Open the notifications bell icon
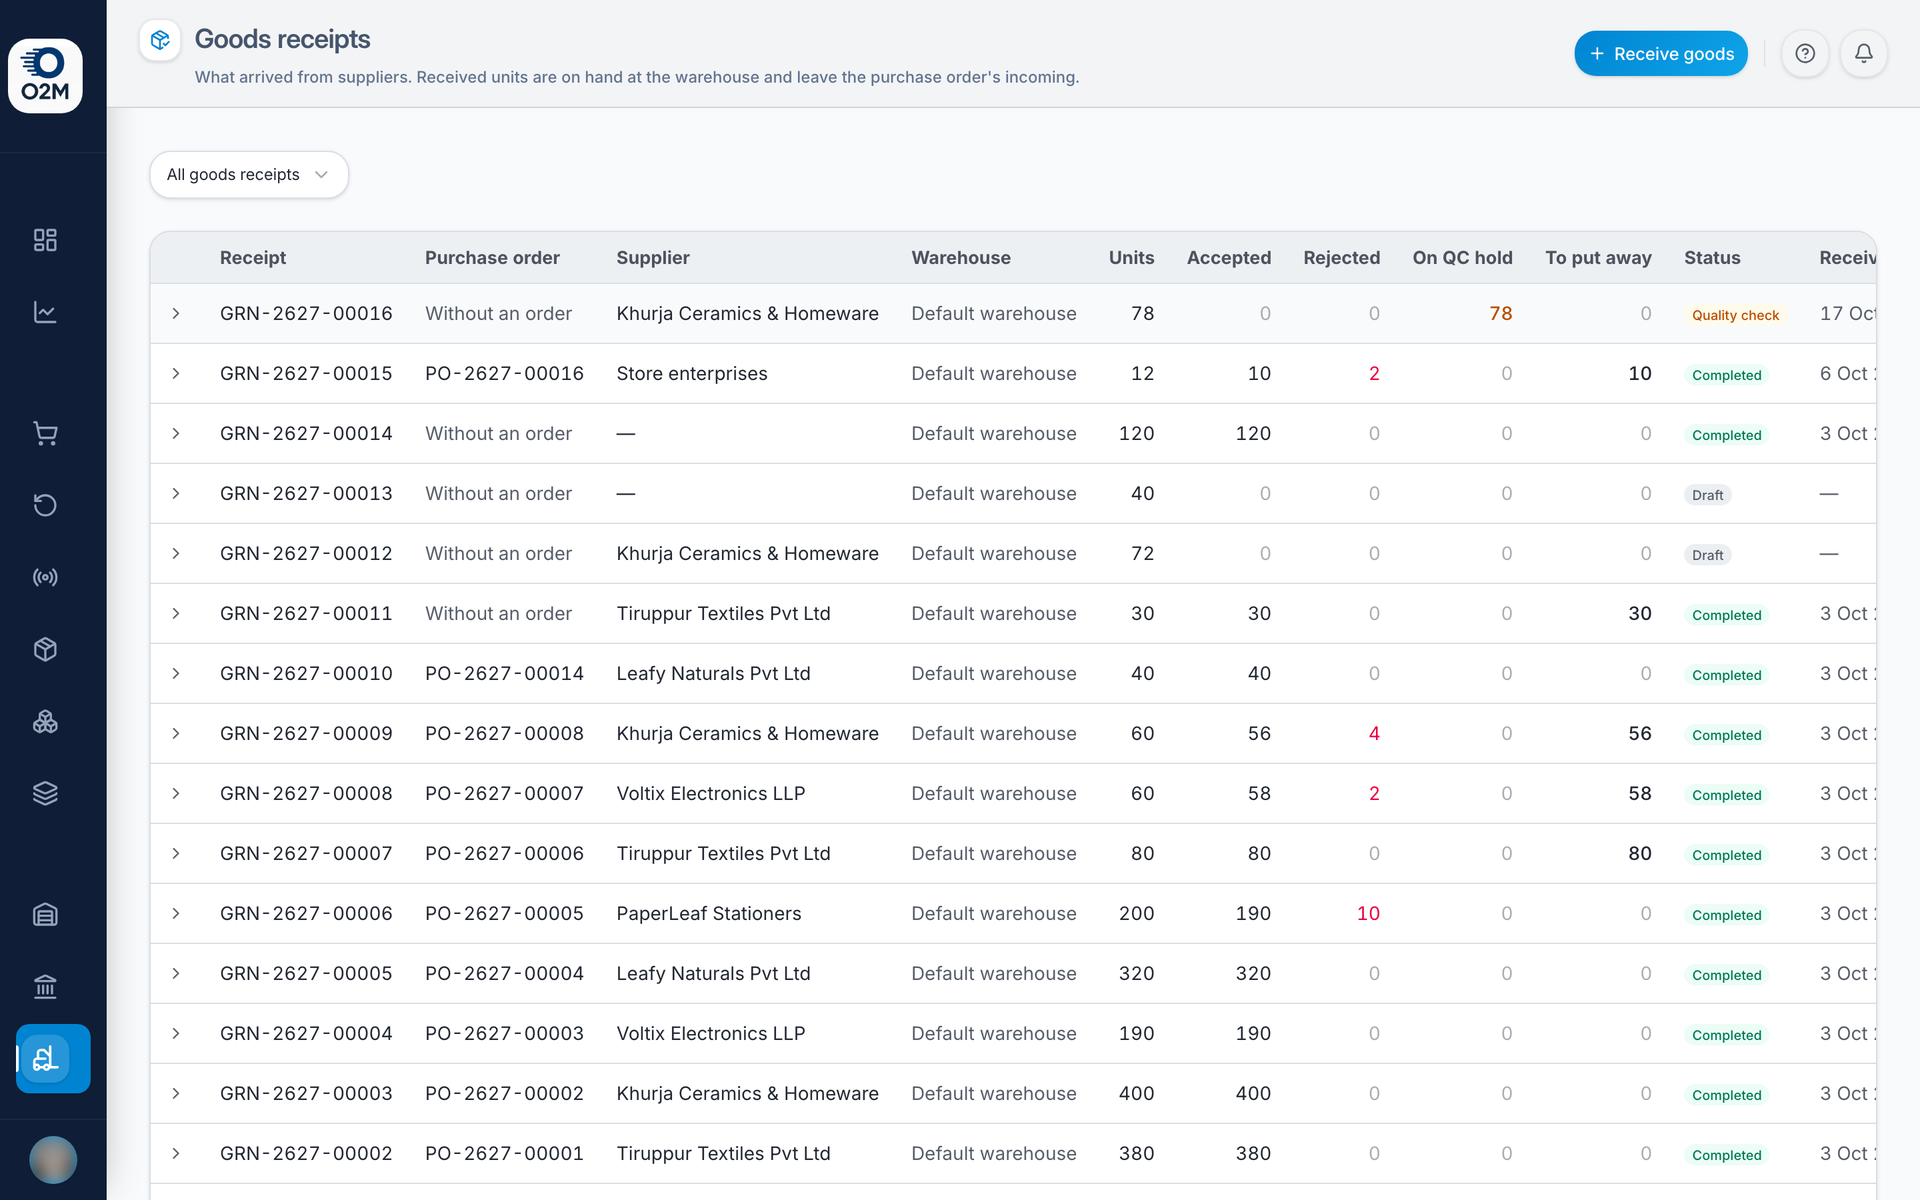This screenshot has width=1920, height=1200. [x=1864, y=54]
